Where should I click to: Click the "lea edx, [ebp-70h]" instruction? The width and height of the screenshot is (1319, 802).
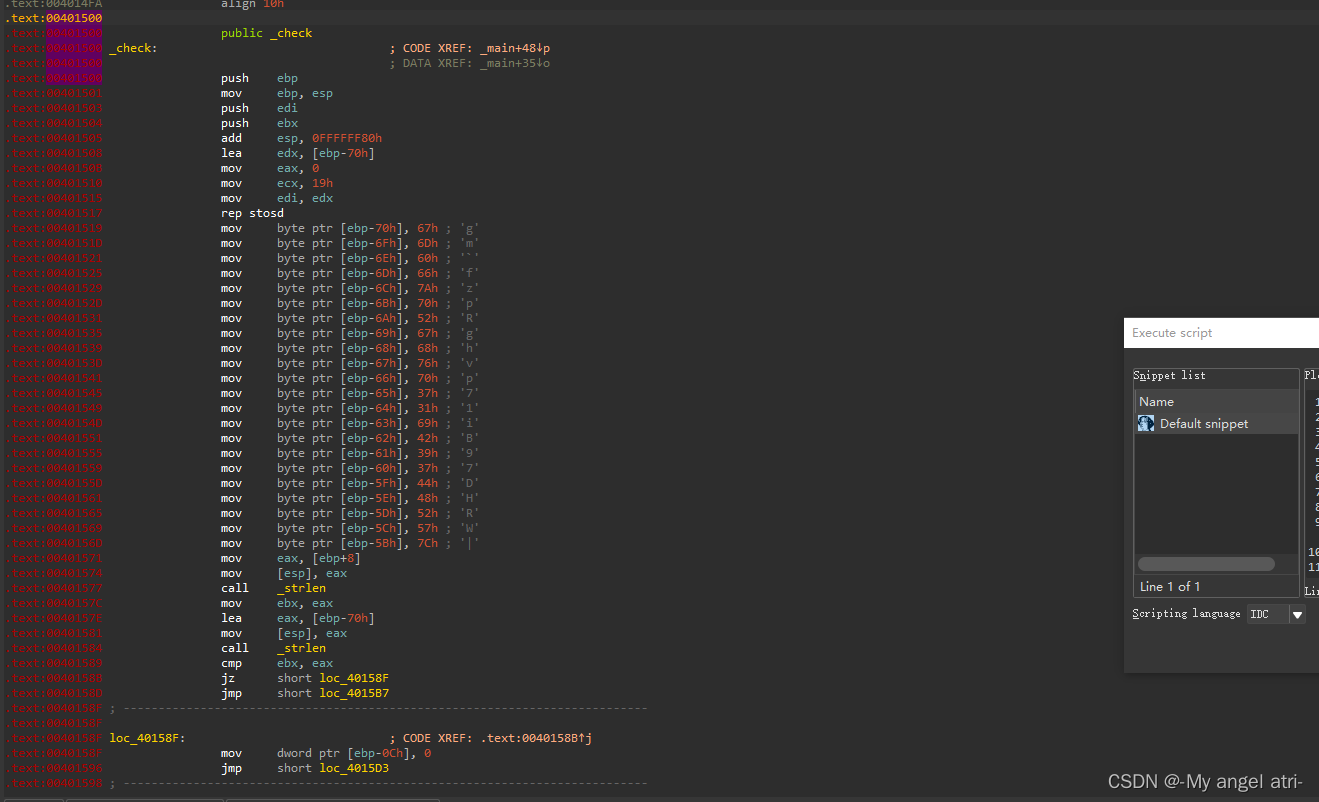tap(297, 153)
